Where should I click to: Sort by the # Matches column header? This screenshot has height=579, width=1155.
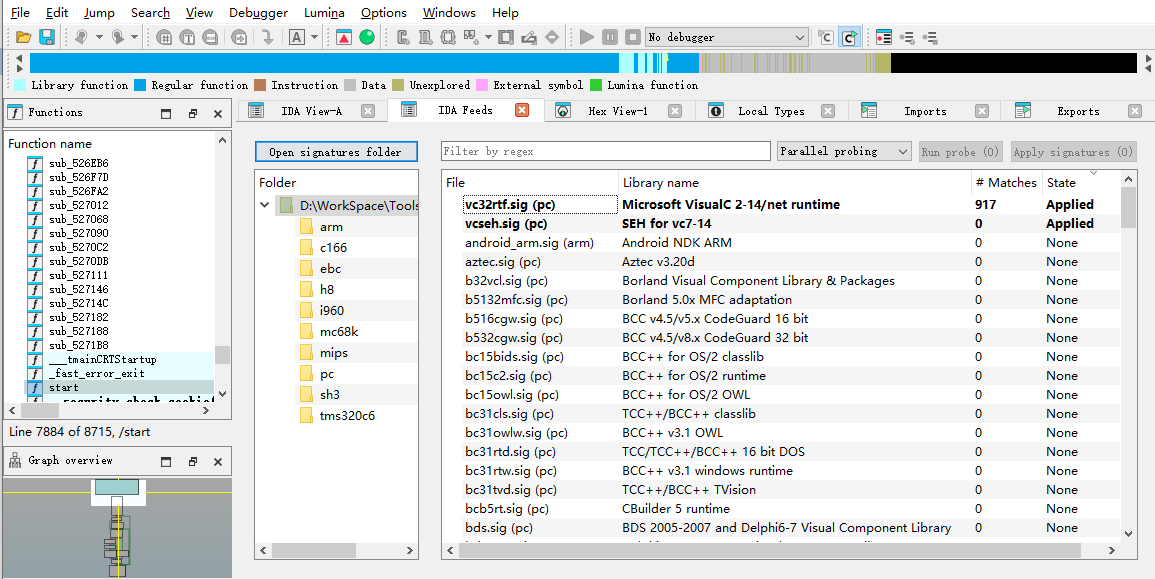1006,182
